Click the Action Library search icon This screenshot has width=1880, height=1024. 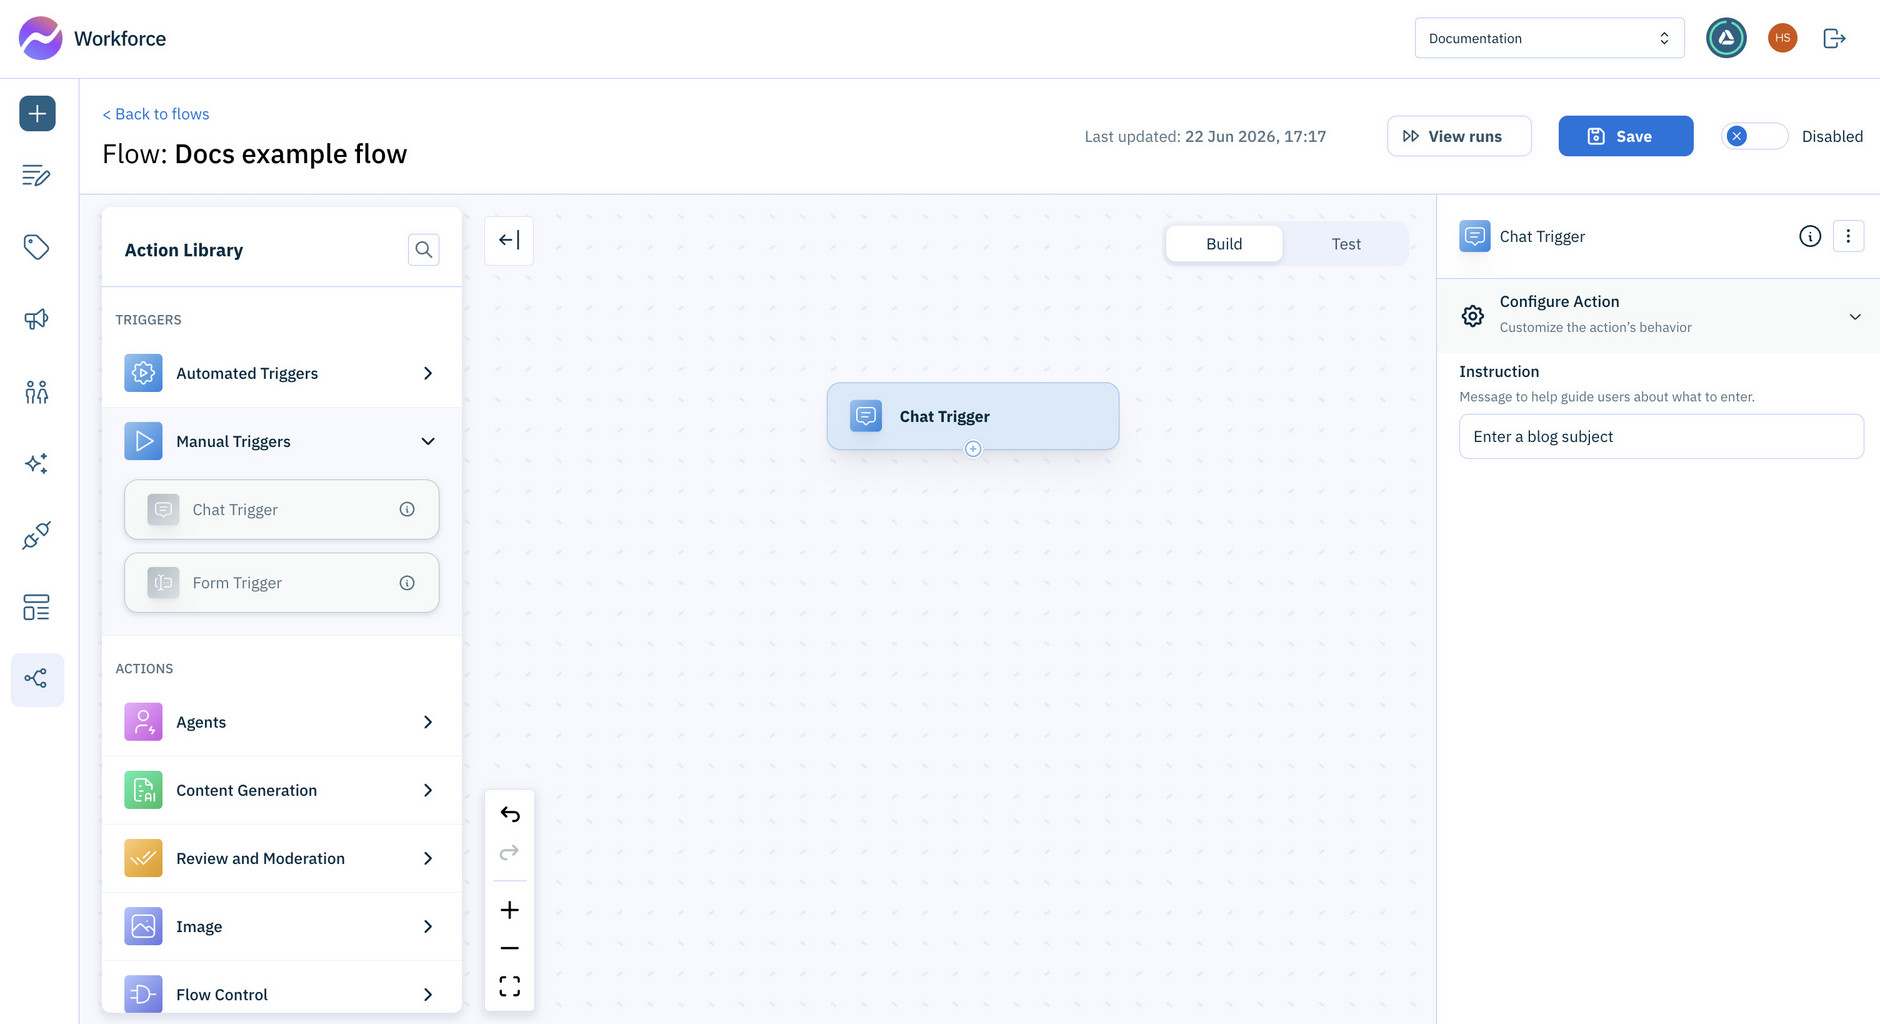424,249
